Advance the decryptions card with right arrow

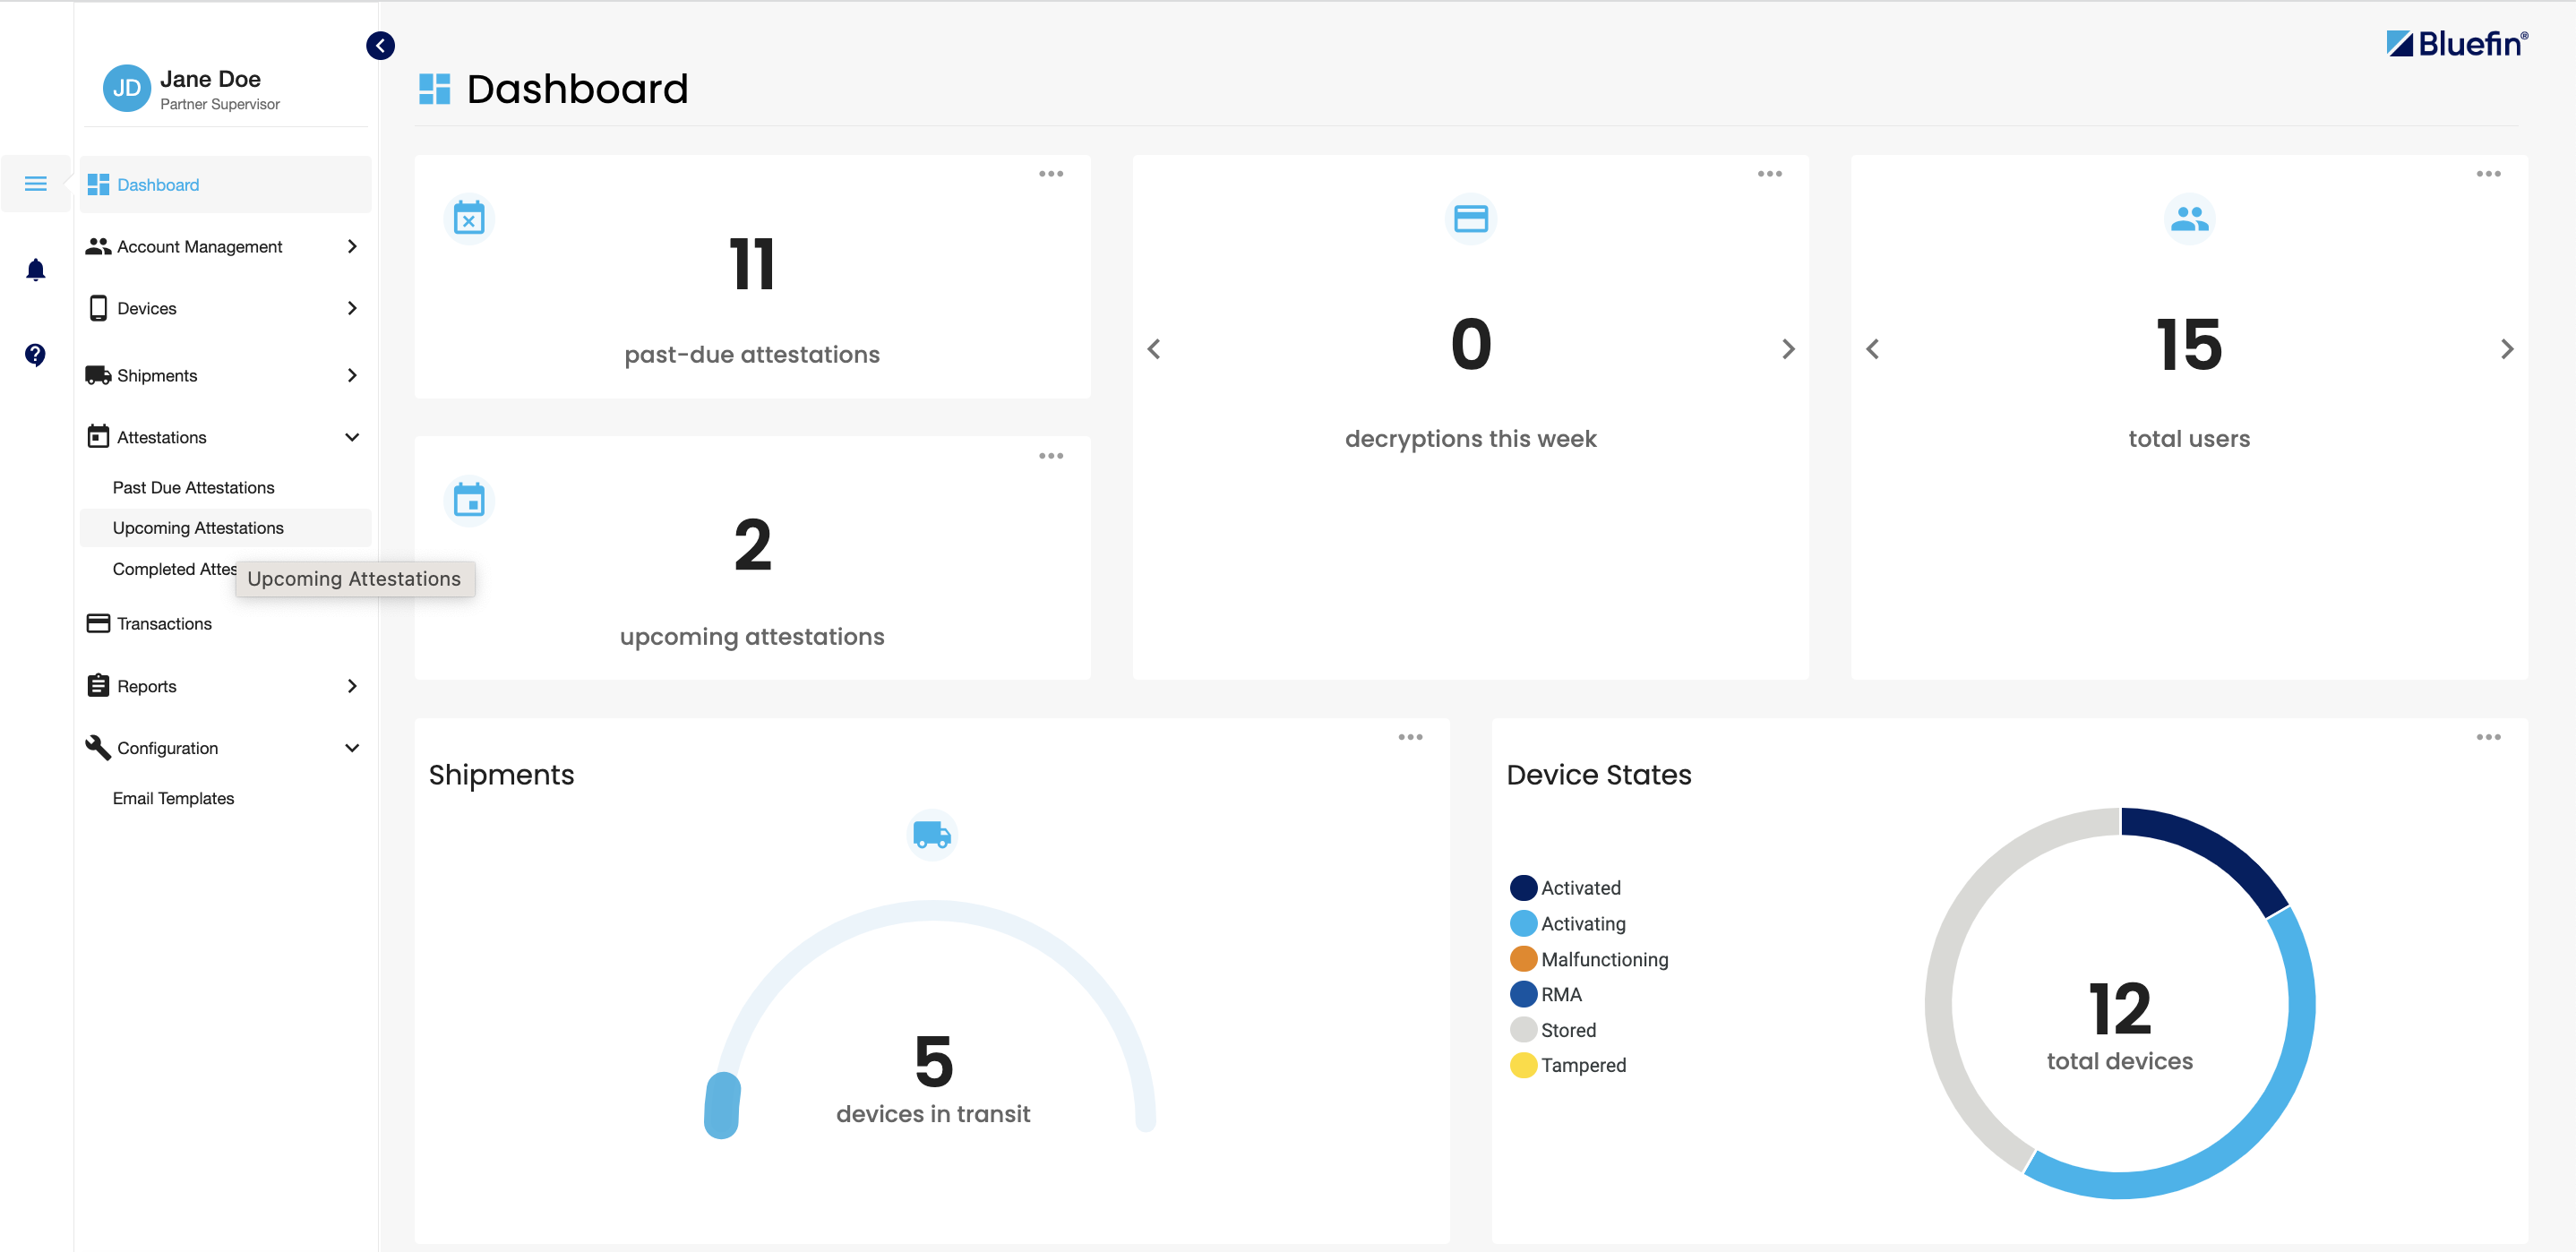[1789, 348]
